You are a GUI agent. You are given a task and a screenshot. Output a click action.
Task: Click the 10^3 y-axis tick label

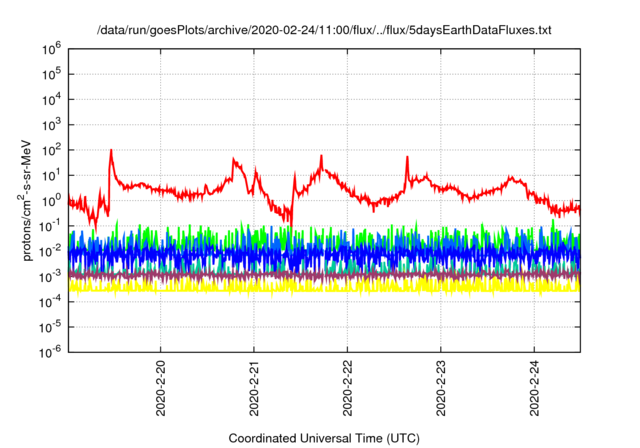tap(51, 125)
